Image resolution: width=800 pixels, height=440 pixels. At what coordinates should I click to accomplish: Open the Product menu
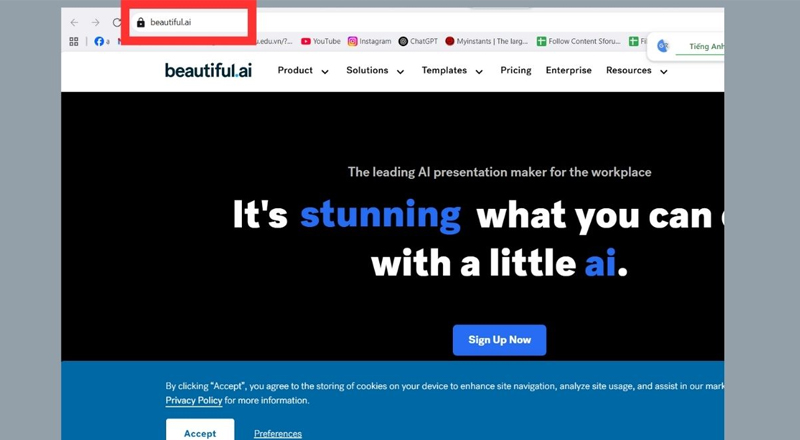tap(295, 70)
